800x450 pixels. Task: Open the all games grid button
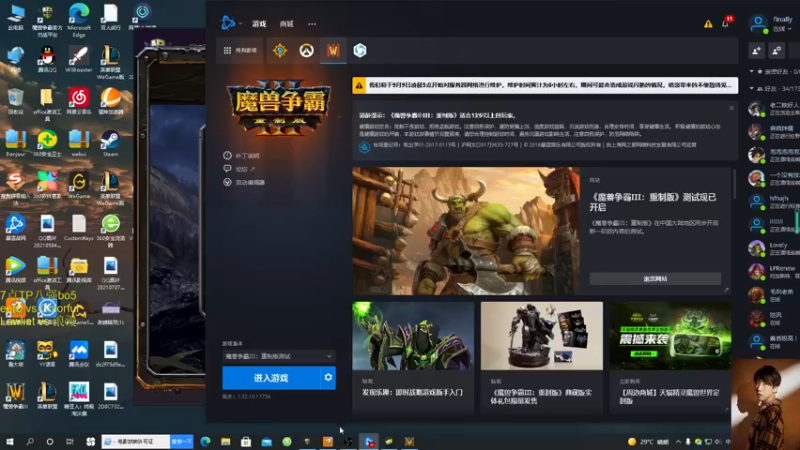[240, 50]
